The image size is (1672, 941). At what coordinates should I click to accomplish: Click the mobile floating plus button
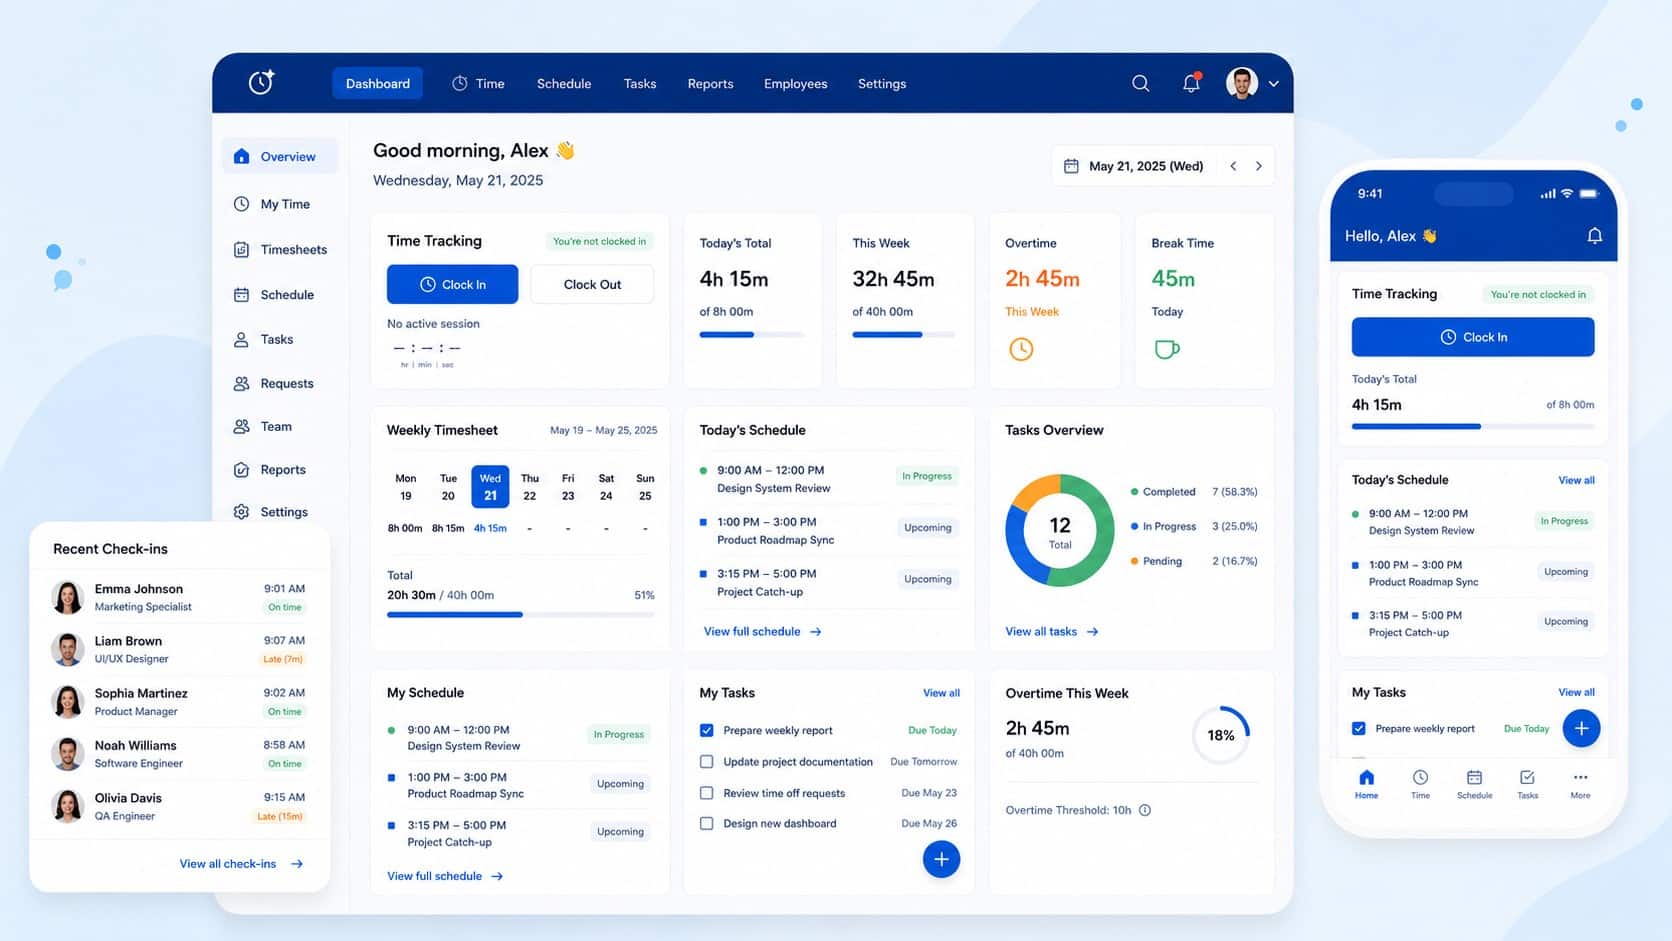1581,728
